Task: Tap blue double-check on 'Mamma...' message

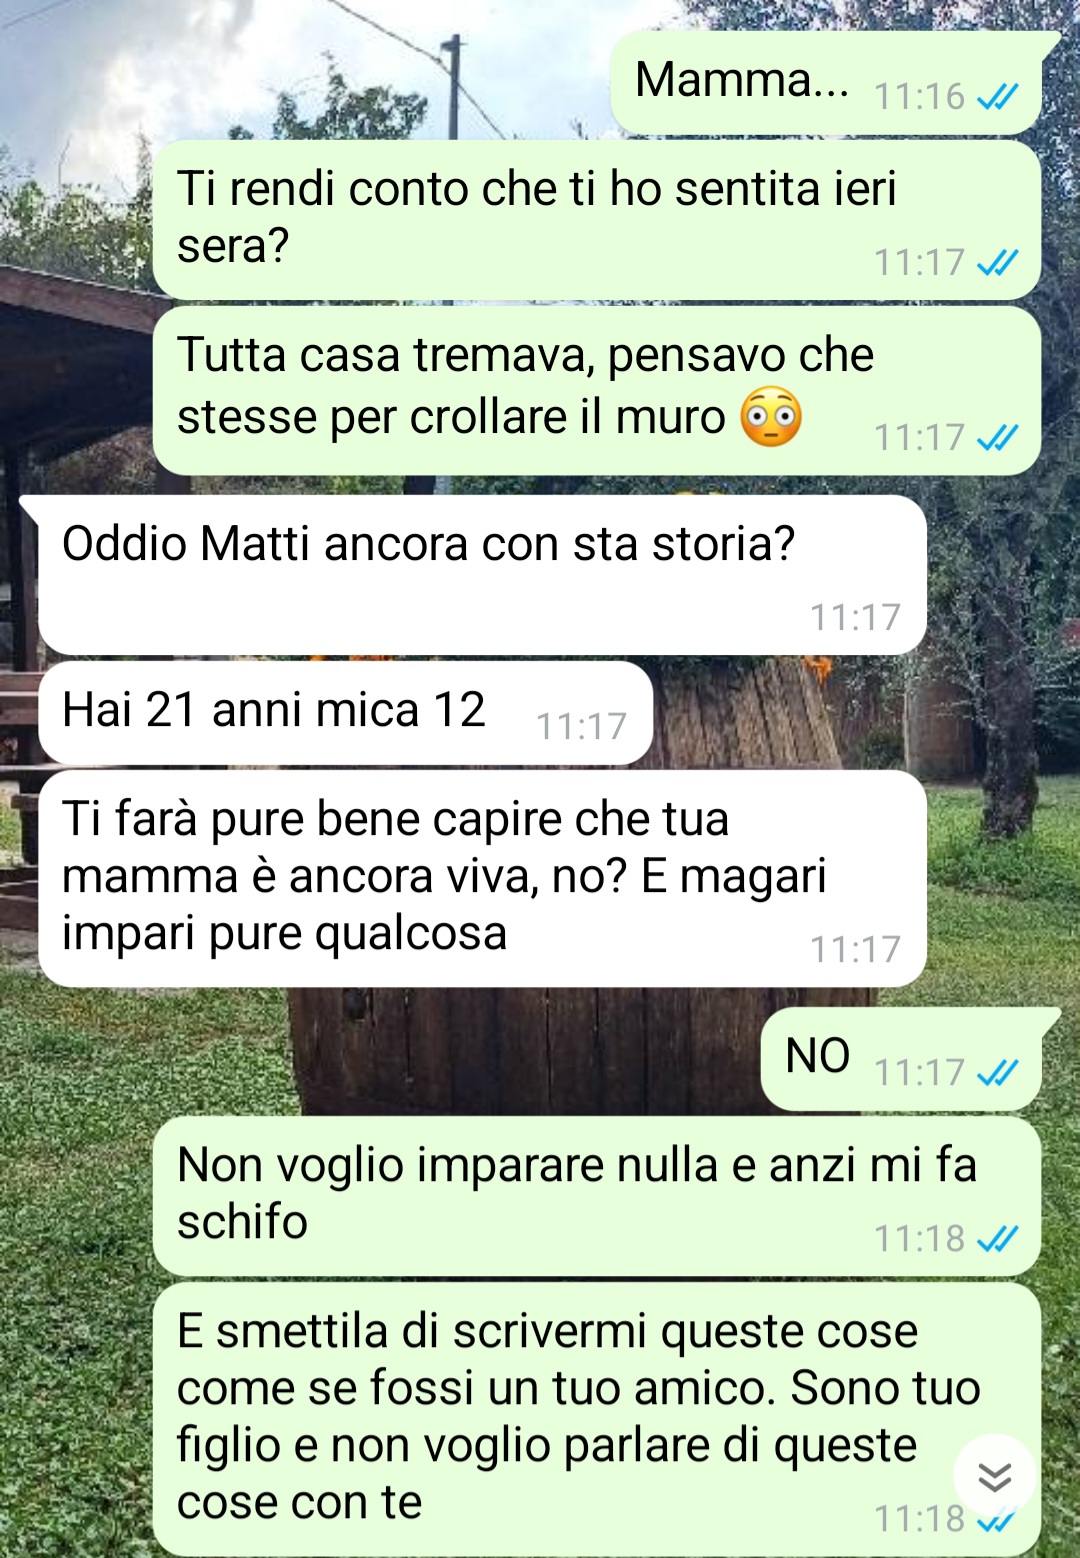Action: pyautogui.click(x=997, y=97)
